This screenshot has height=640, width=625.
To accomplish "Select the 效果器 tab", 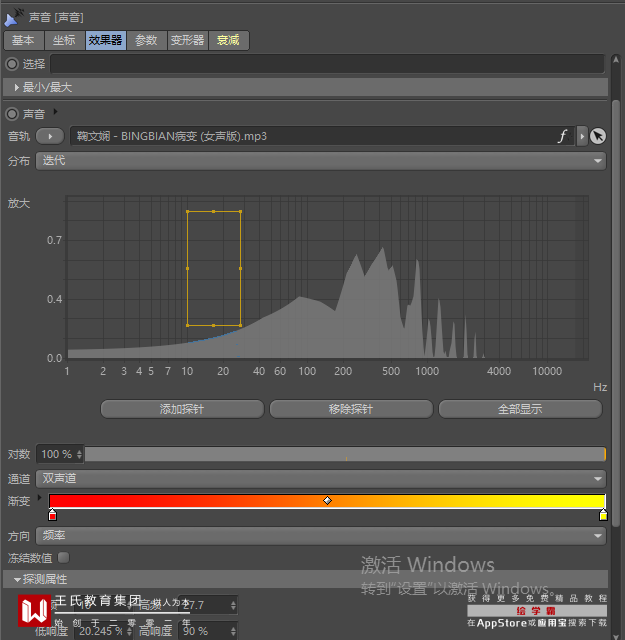I will (106, 40).
